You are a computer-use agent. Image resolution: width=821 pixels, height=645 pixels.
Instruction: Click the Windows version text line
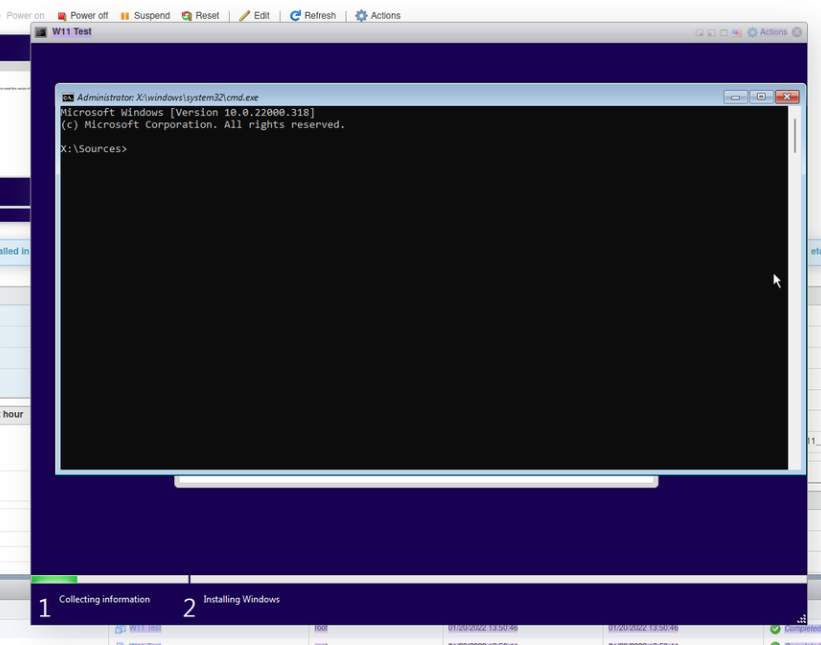tap(187, 113)
